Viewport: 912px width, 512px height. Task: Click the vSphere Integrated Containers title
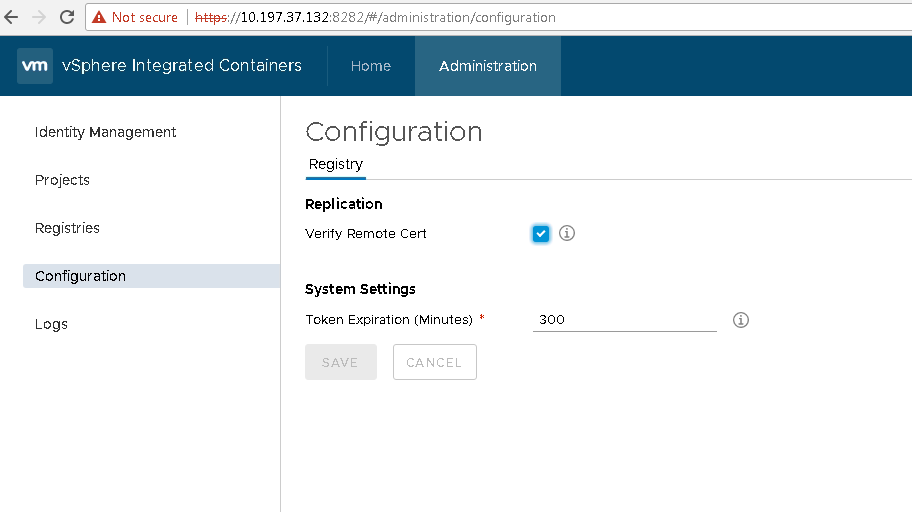pyautogui.click(x=181, y=65)
